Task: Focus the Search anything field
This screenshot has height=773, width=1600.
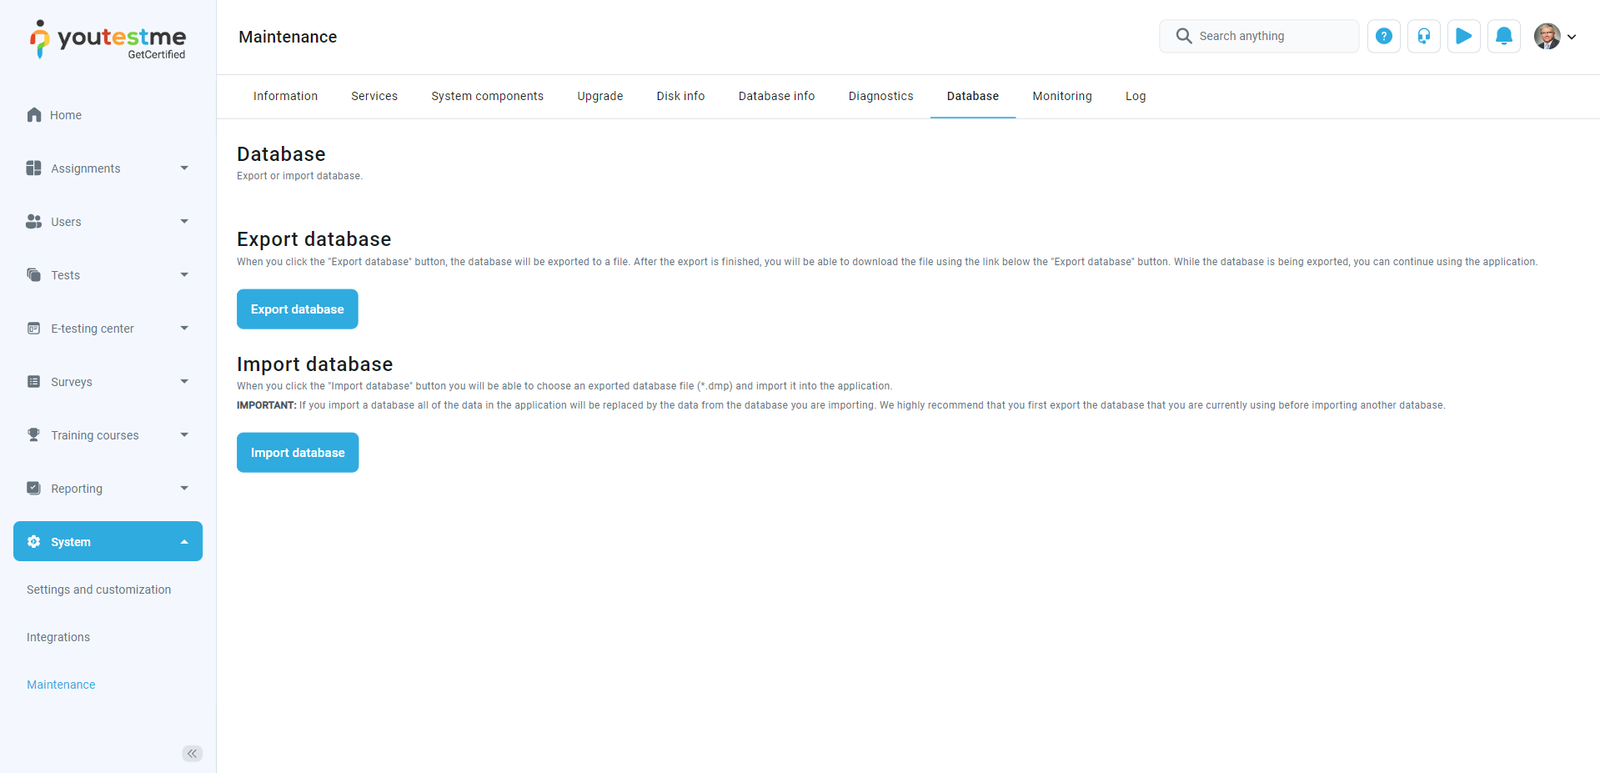Action: [1270, 36]
